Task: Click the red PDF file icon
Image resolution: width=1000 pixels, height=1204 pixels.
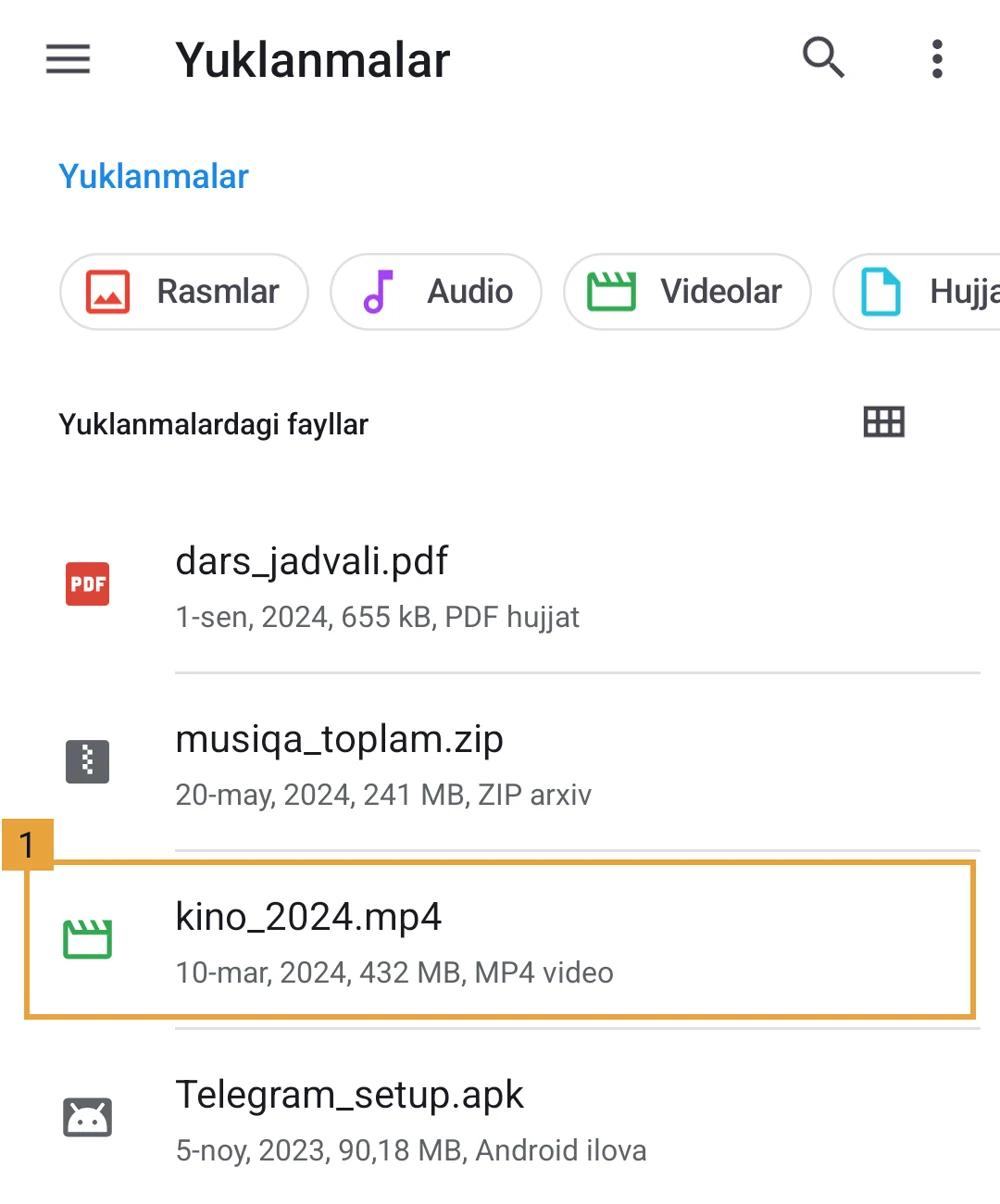Action: [88, 584]
